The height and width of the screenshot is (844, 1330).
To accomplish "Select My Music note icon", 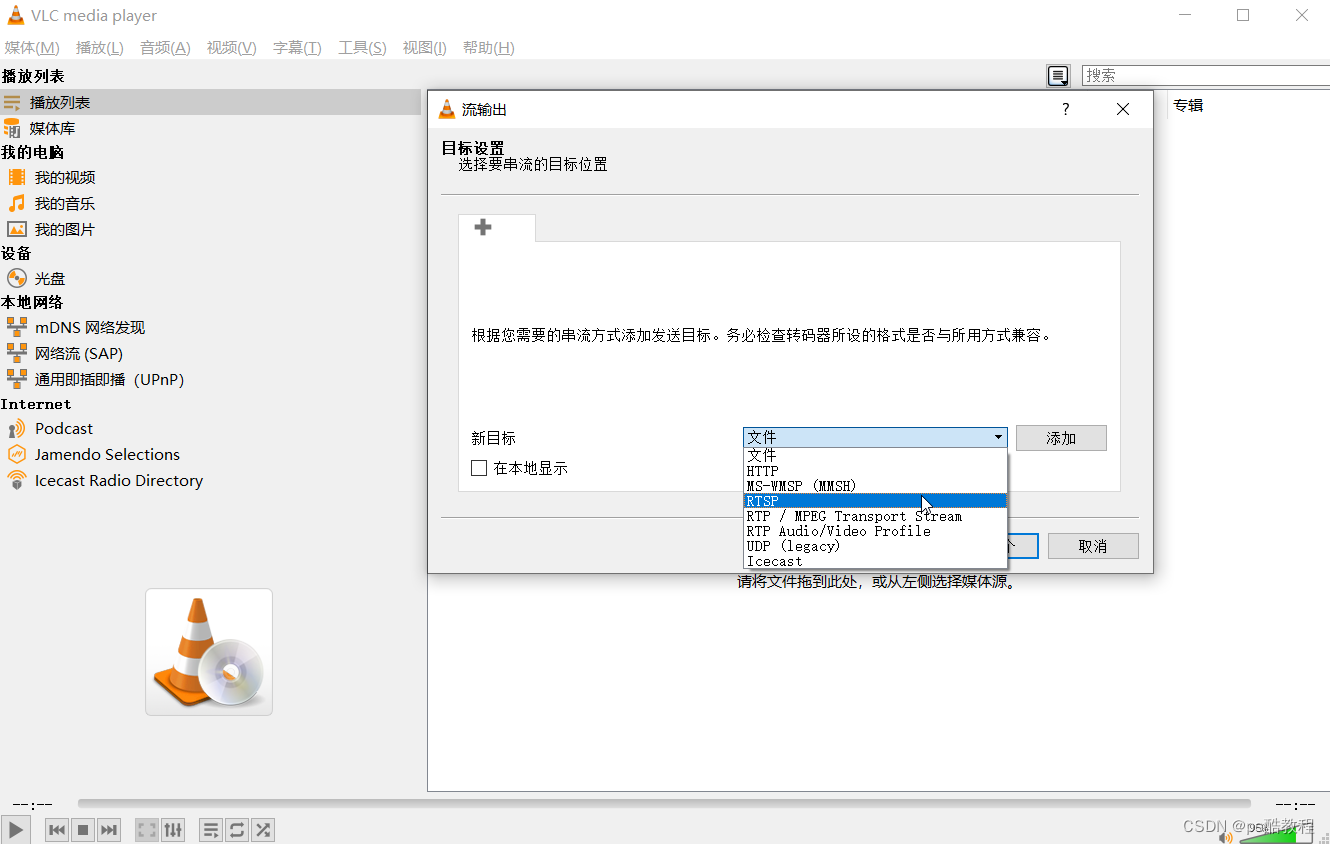I will click(17, 203).
